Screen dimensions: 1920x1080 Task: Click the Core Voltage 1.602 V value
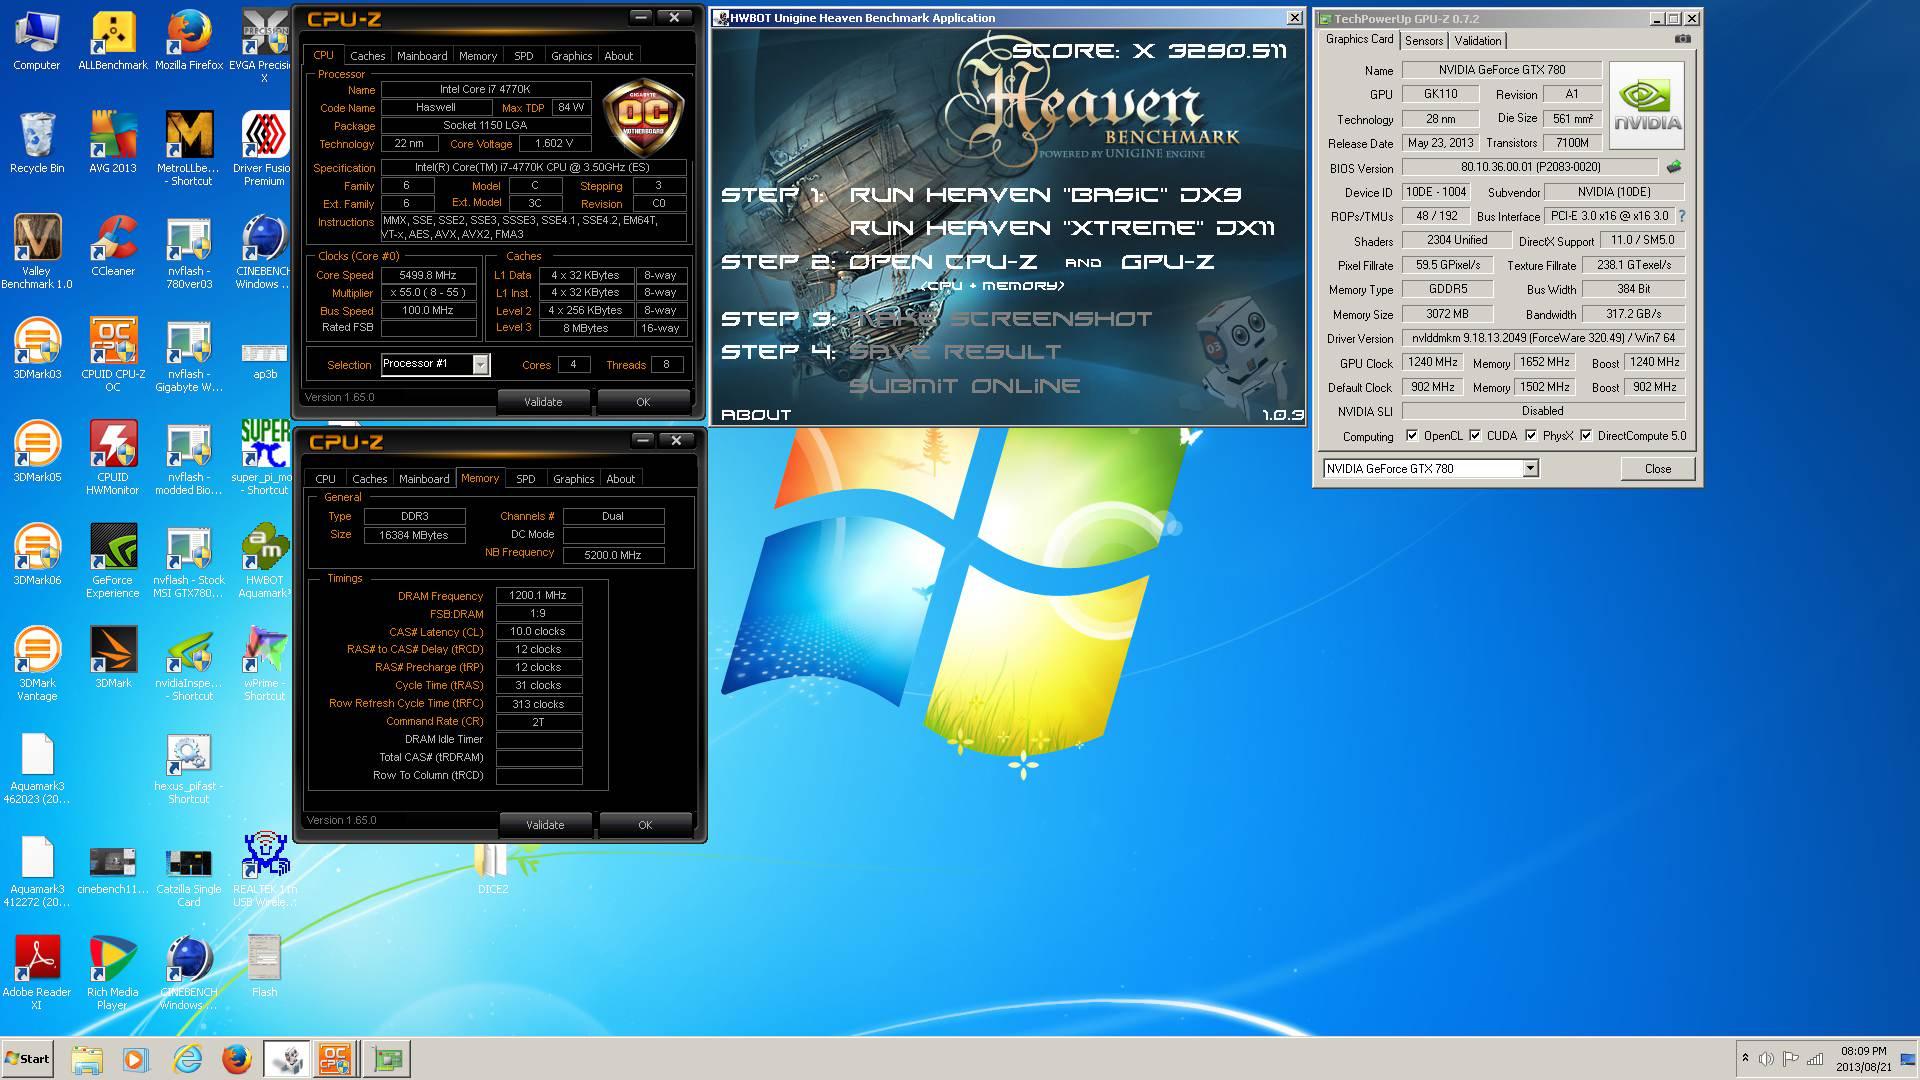click(555, 143)
